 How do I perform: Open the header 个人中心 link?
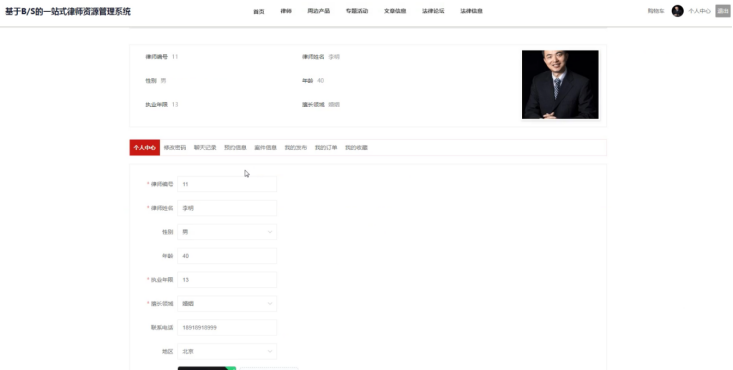pyautogui.click(x=699, y=11)
